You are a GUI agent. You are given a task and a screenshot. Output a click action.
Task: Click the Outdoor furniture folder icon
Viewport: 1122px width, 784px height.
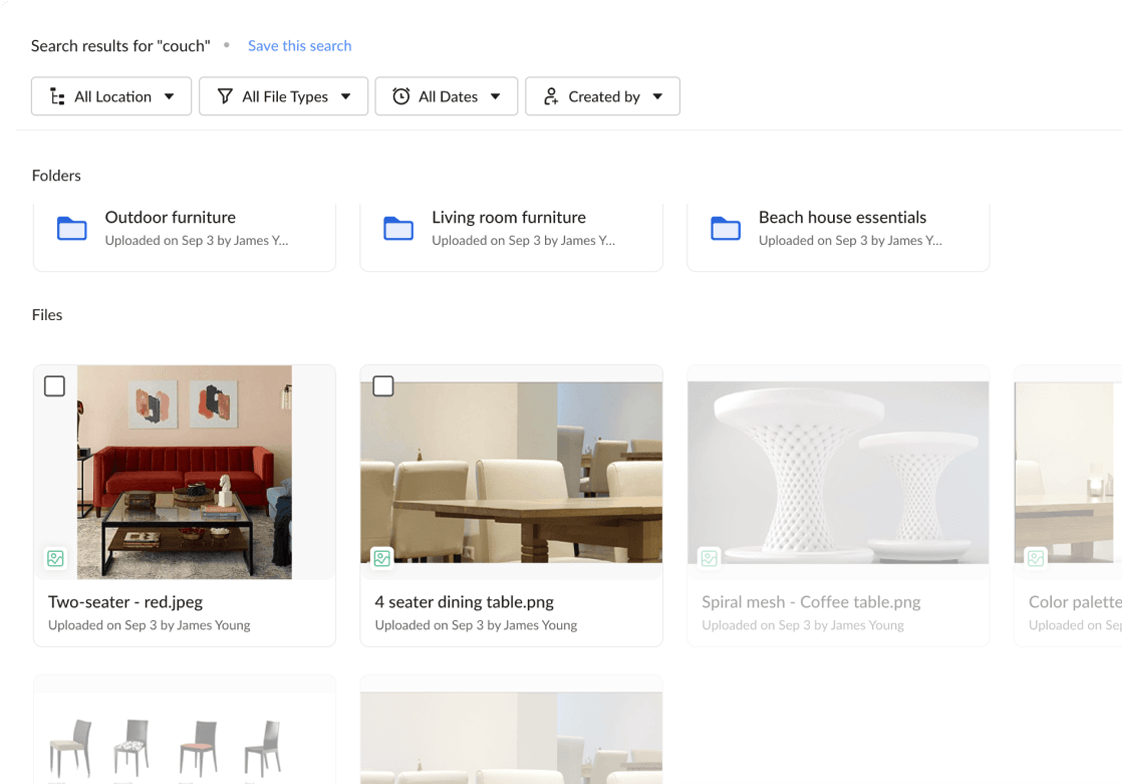click(72, 228)
